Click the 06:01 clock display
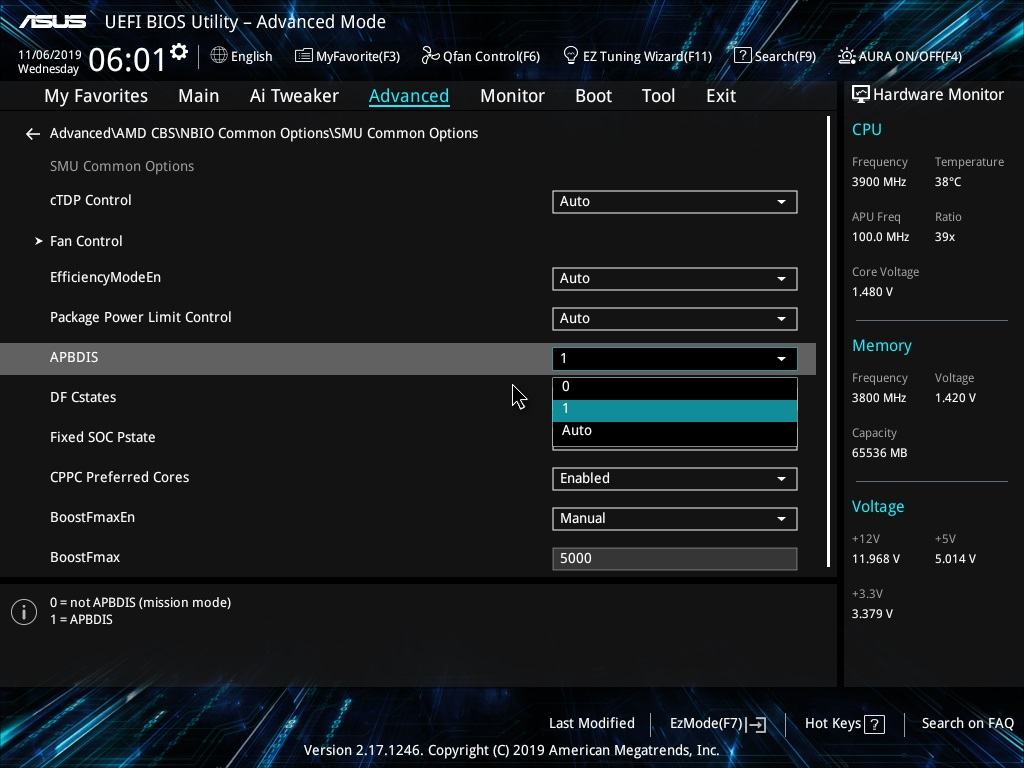 point(127,60)
